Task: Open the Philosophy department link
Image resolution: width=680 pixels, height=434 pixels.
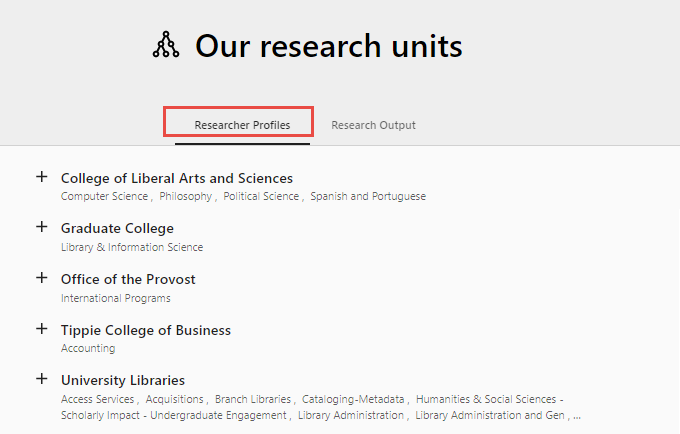Action: pos(185,197)
